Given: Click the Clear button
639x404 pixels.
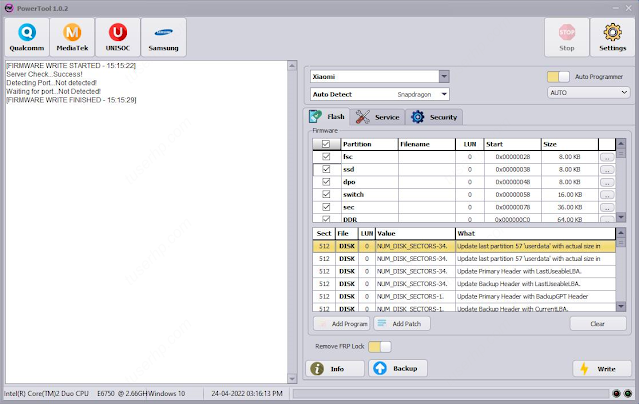Looking at the screenshot, I should (x=598, y=324).
